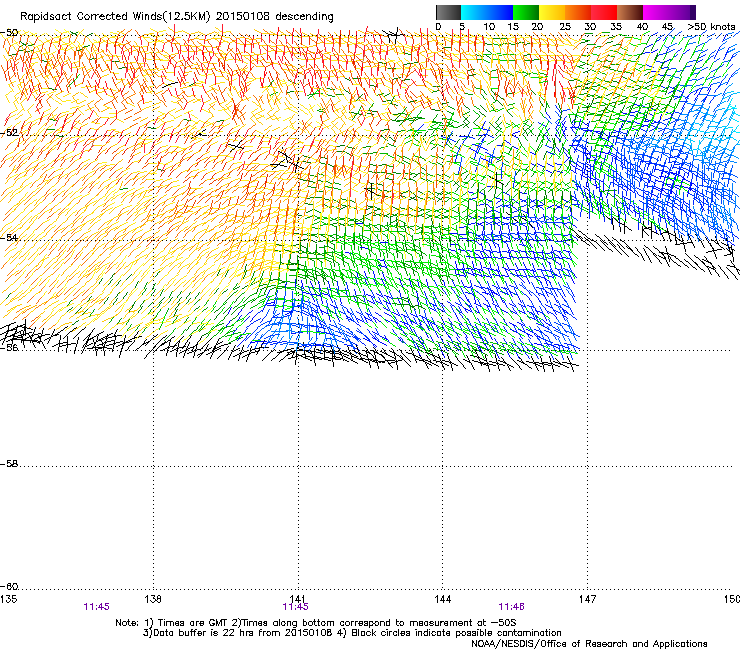Click the 144 longitude axis label
Screen dimensions: 740x650
click(x=443, y=599)
